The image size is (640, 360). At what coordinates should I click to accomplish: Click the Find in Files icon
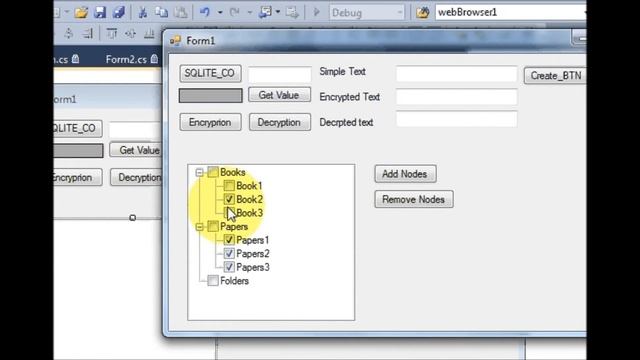[x=423, y=13]
